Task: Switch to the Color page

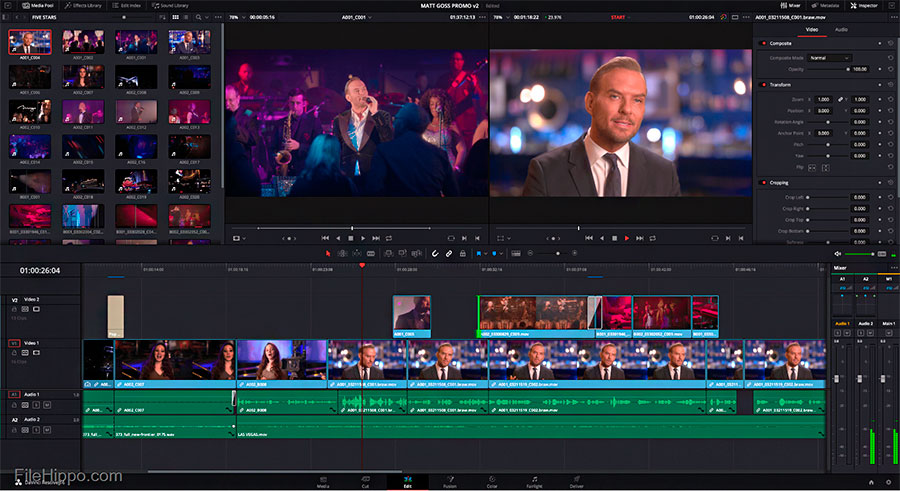Action: point(492,482)
